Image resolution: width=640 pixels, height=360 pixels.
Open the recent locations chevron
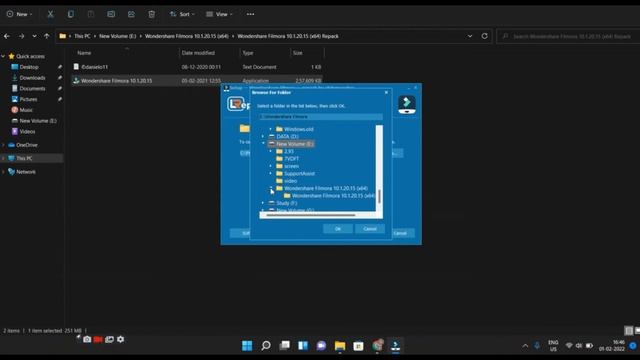pos(34,36)
